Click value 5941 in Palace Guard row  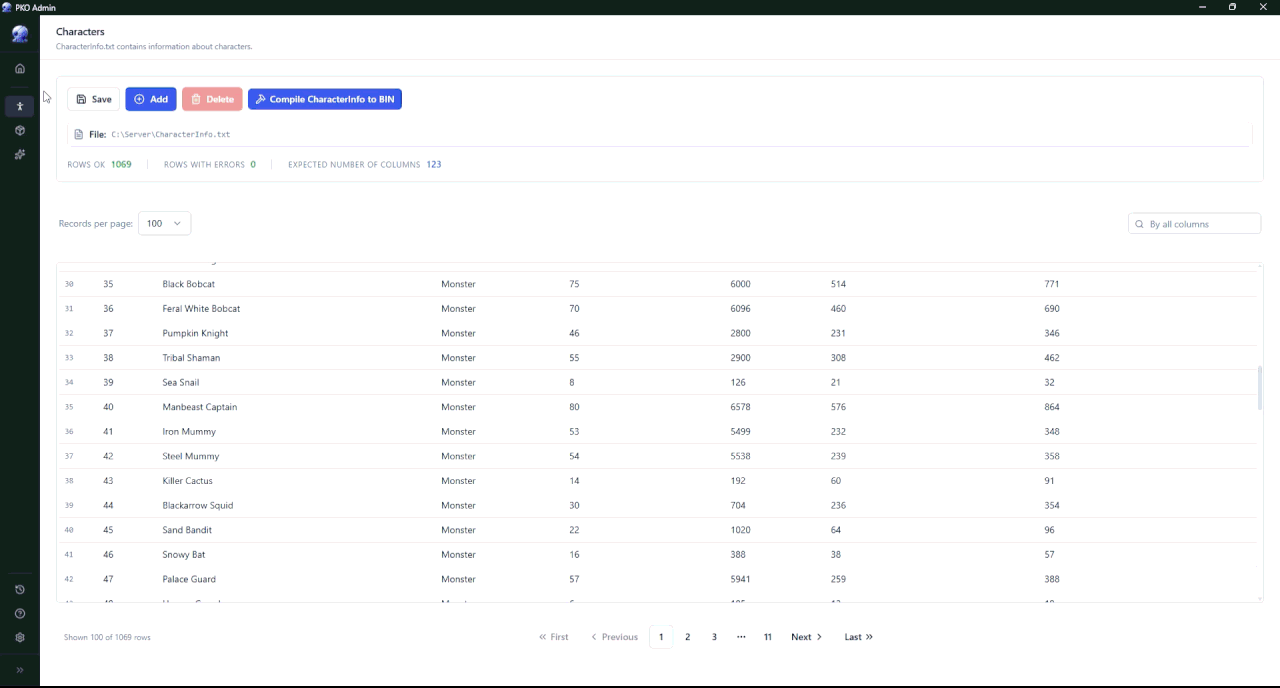pos(741,579)
